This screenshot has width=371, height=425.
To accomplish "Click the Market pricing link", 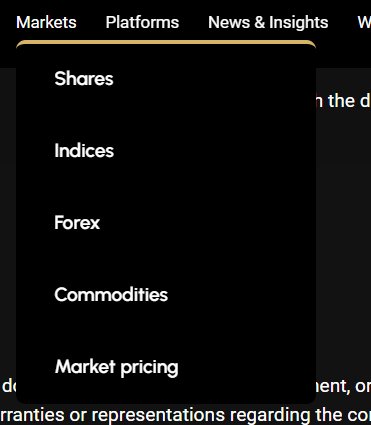I will [x=116, y=367].
